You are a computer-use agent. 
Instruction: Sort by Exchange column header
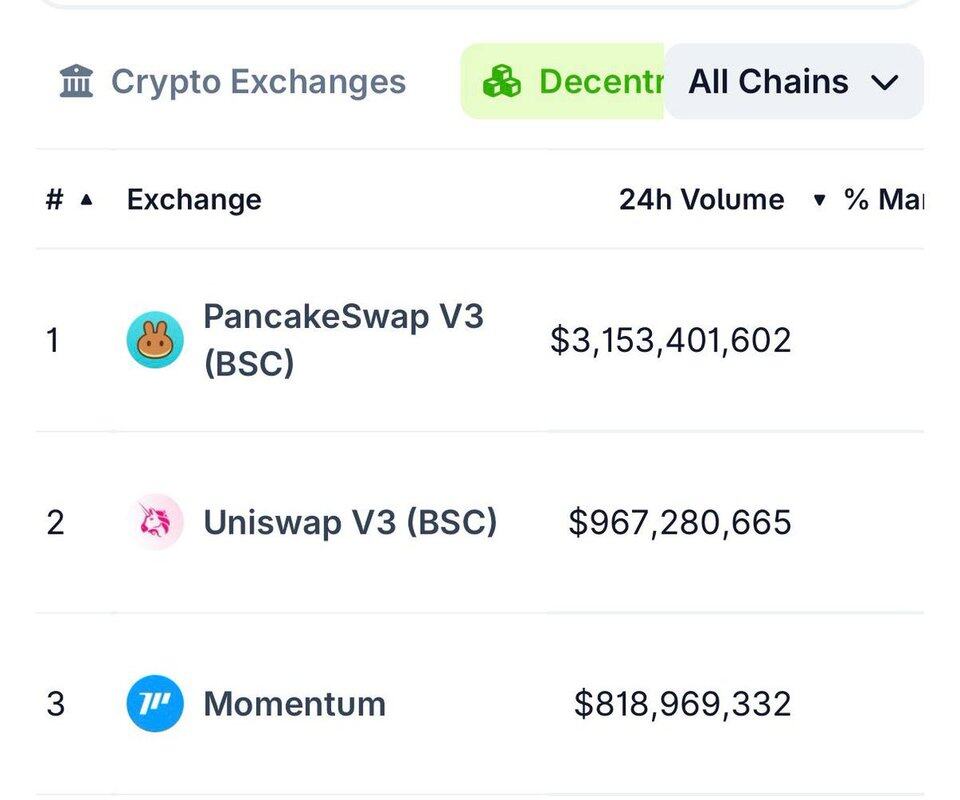point(194,200)
